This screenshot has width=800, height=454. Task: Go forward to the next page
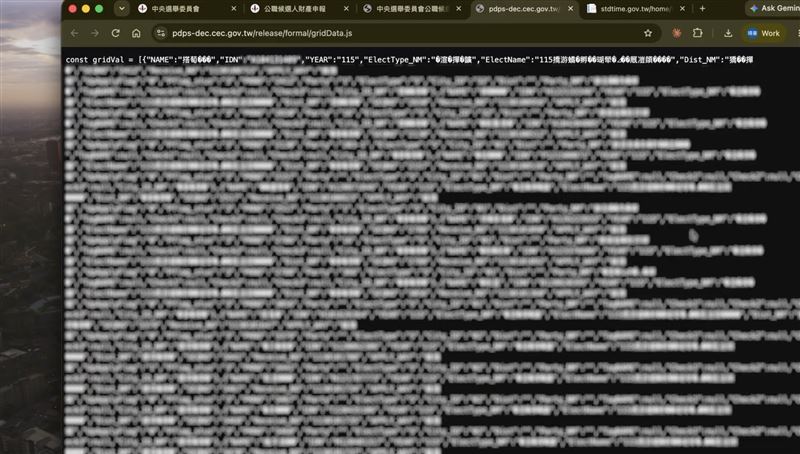(95, 33)
